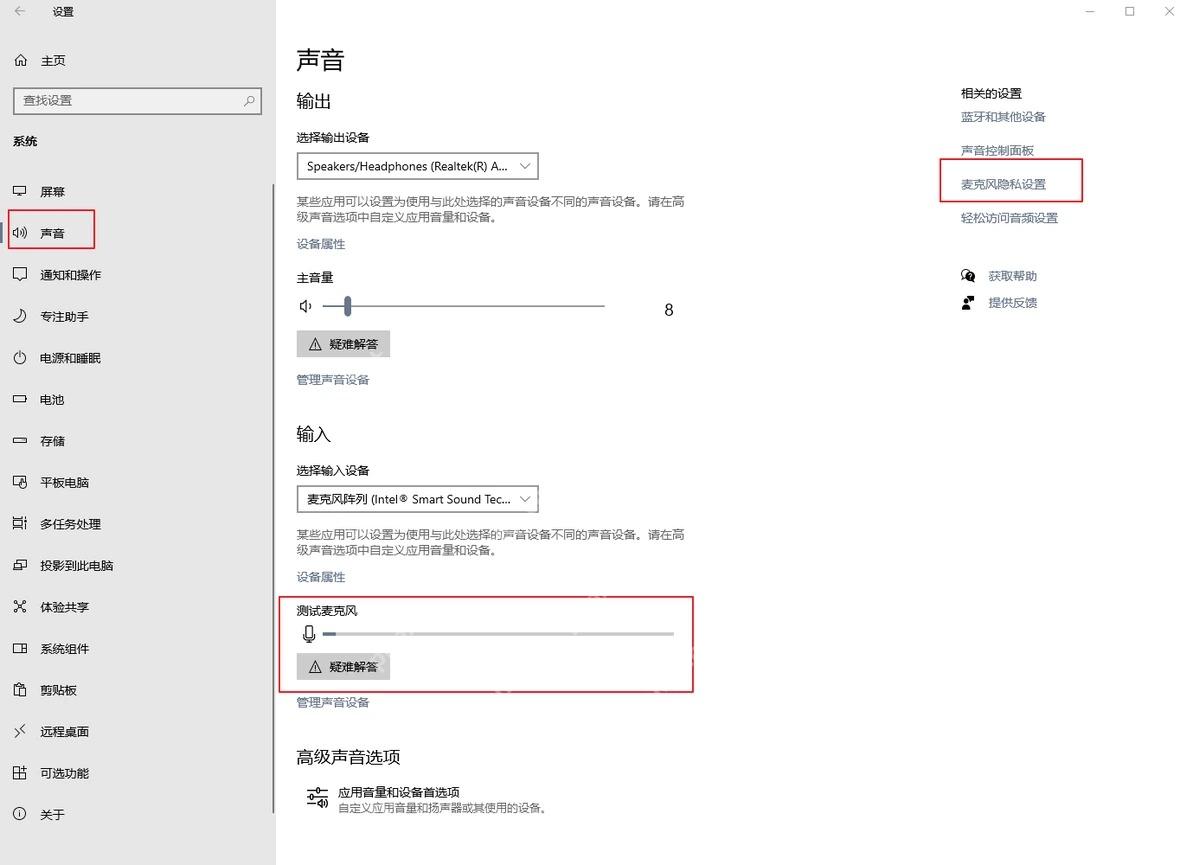The width and height of the screenshot is (1180, 865).
Task: Open 麦克风隐私设置 link
Action: (x=1003, y=184)
